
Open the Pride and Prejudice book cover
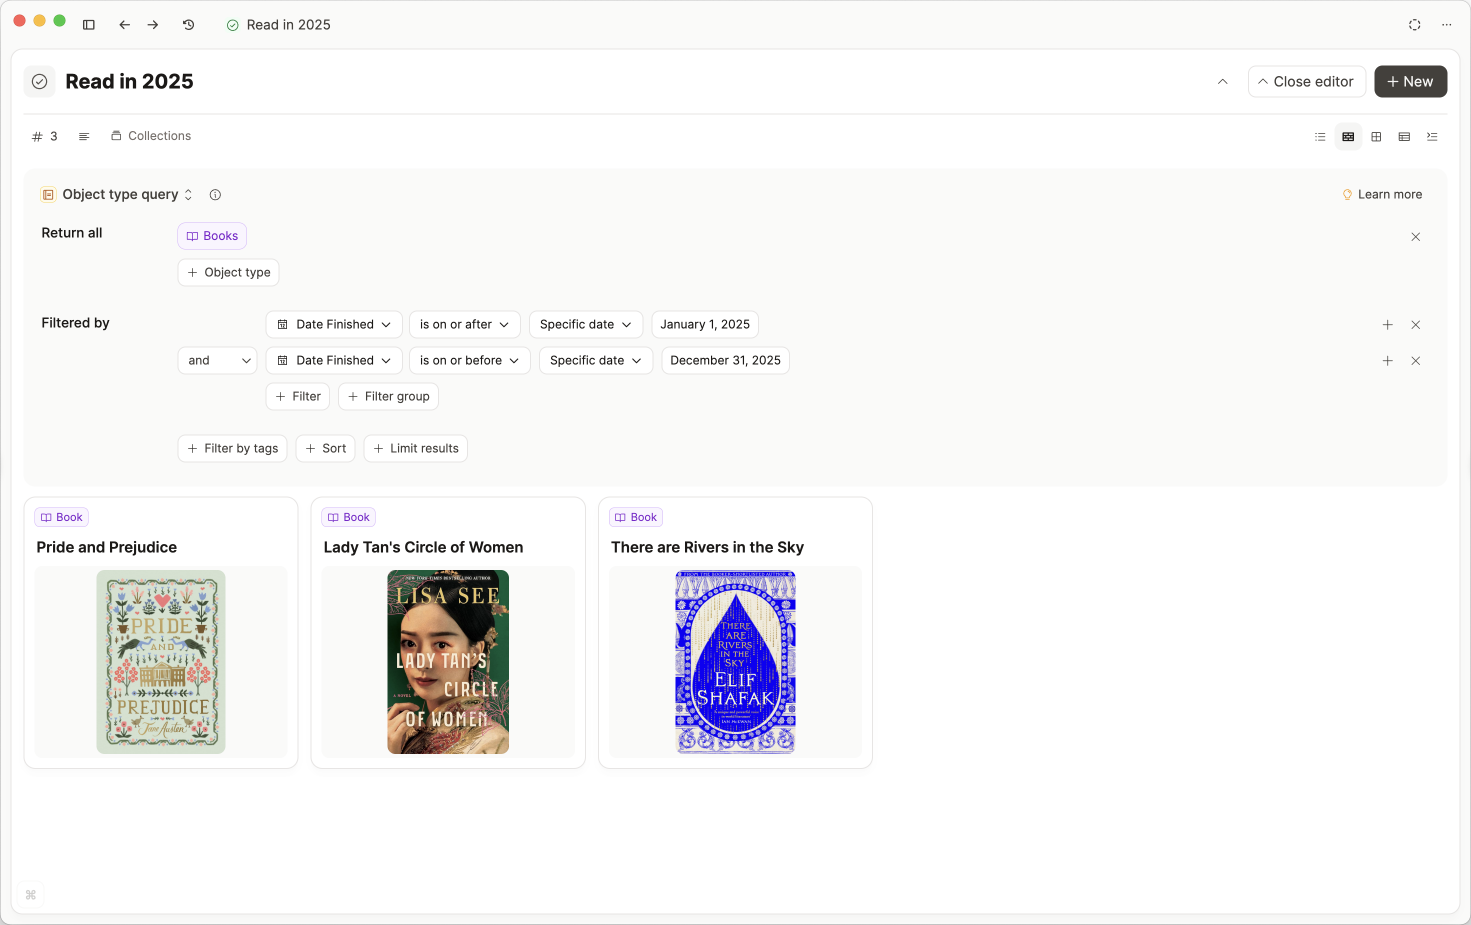pos(161,661)
